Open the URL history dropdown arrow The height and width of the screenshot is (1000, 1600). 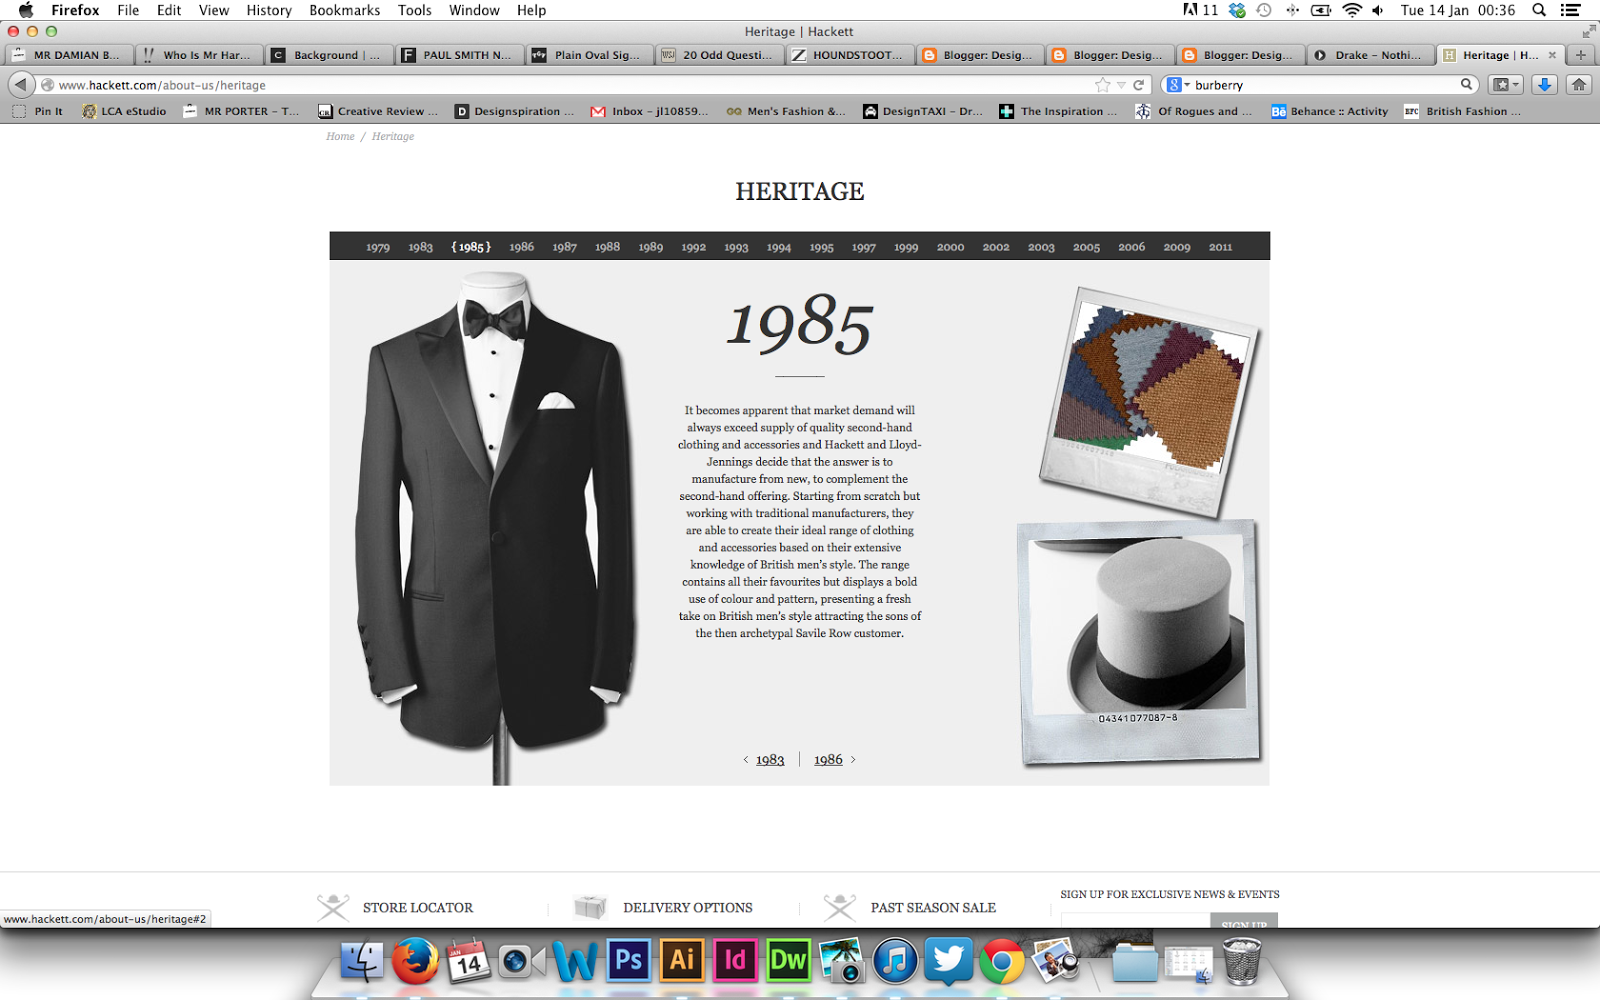coord(1121,85)
